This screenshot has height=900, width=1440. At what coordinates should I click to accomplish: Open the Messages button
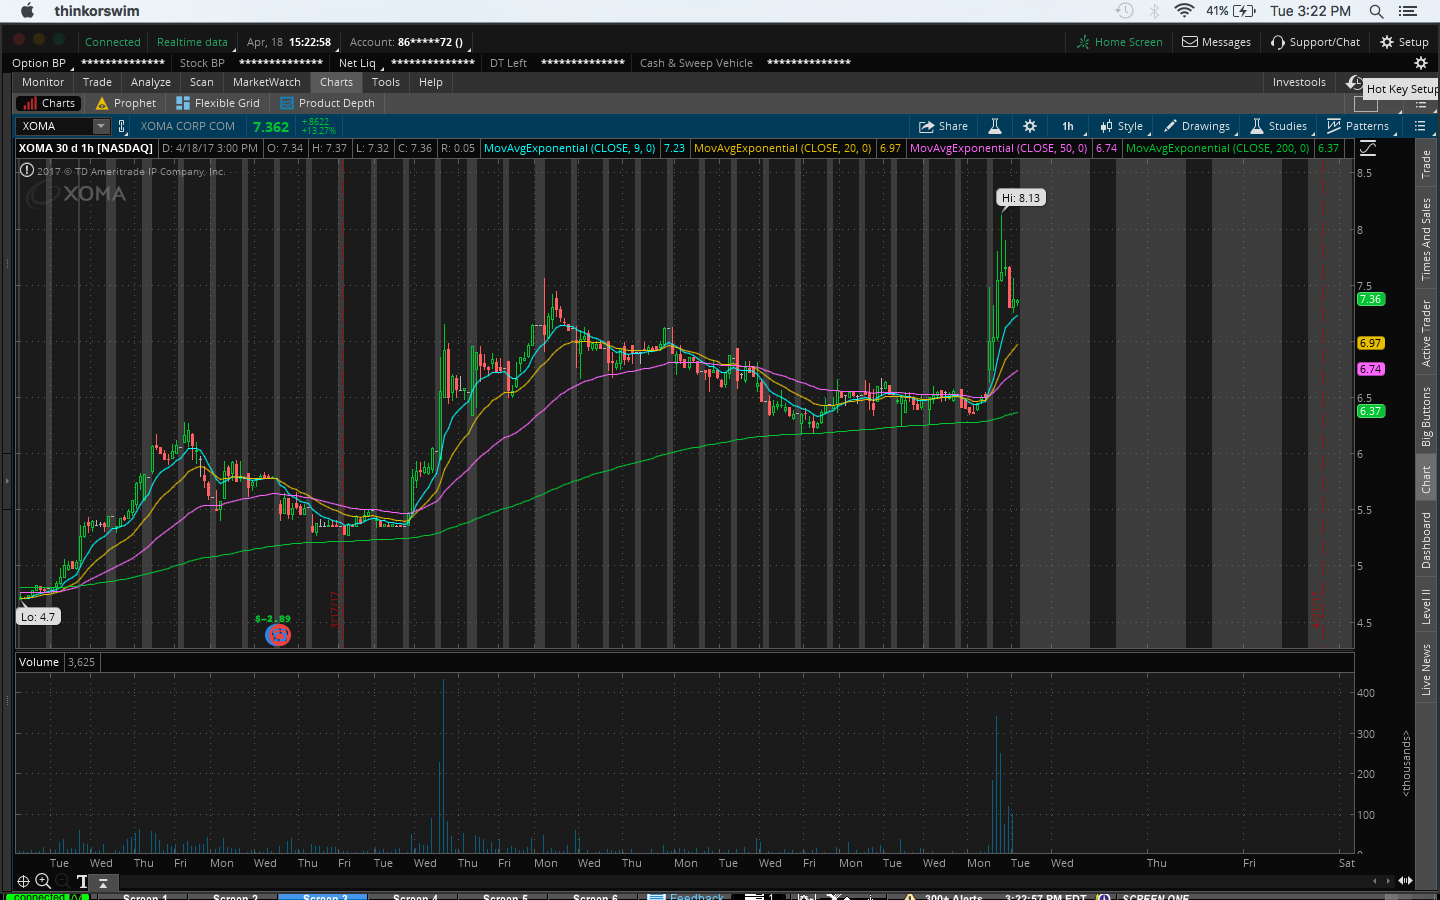click(1216, 42)
